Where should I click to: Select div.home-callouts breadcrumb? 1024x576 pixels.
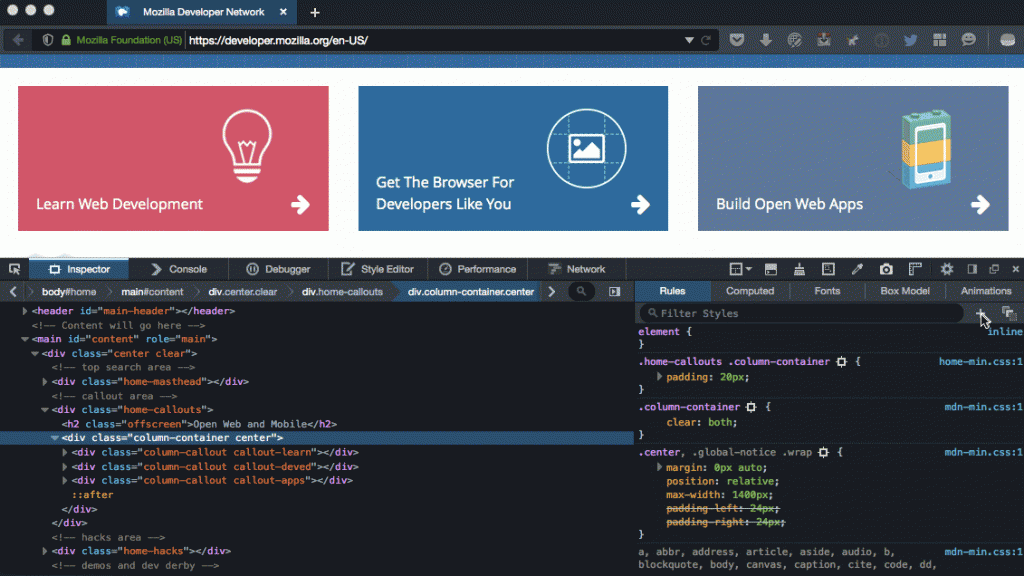342,292
